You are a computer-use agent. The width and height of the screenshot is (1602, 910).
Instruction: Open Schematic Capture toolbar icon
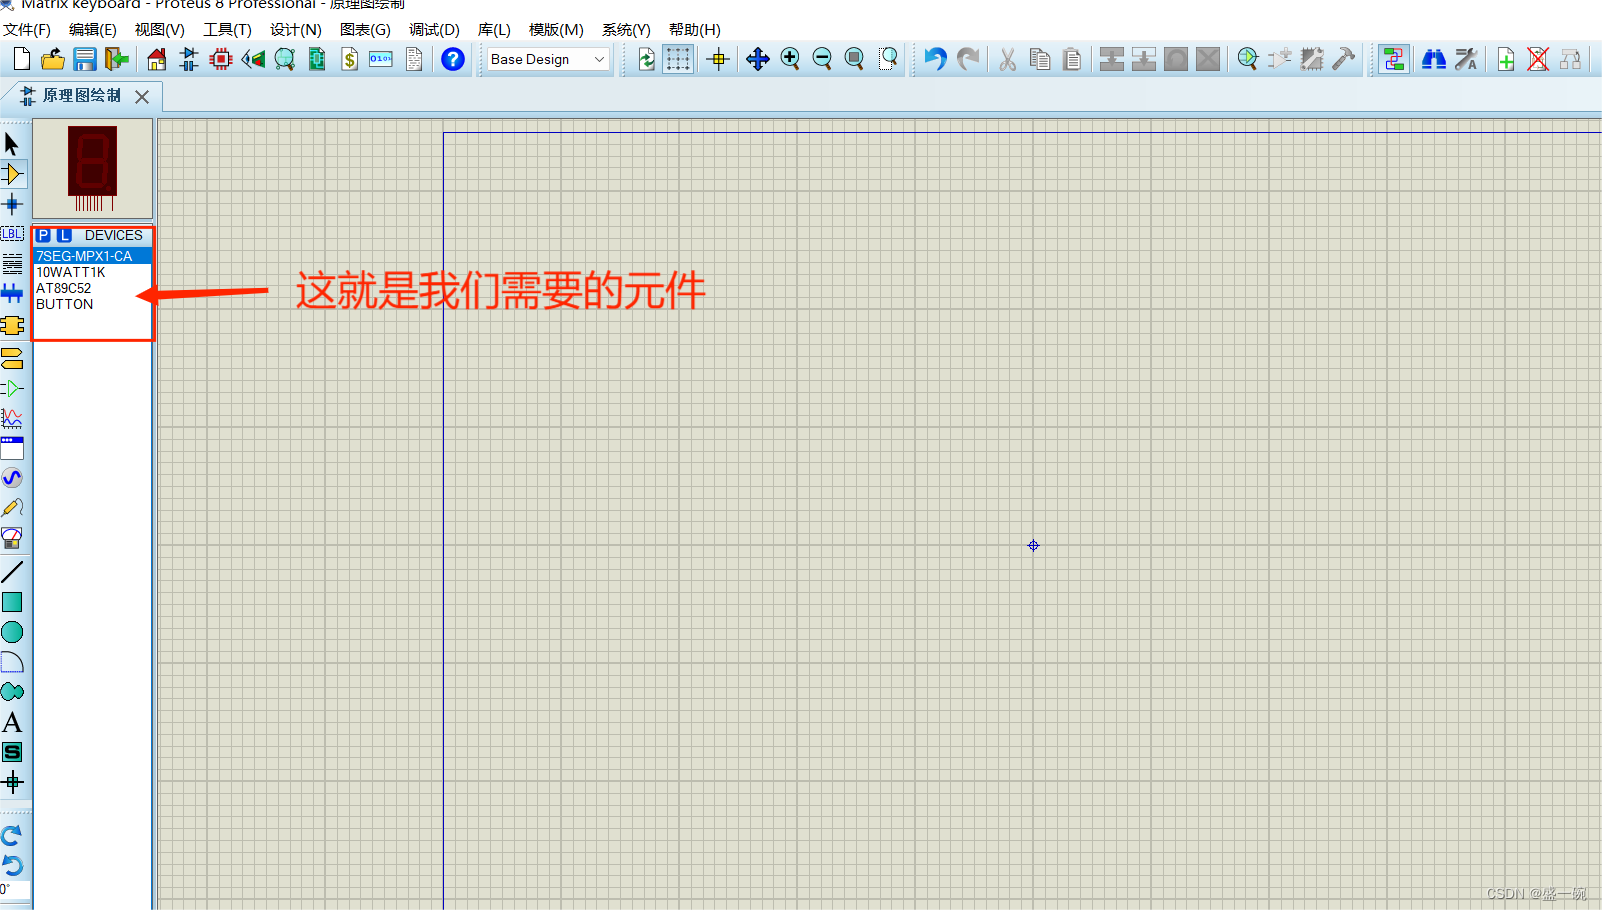189,59
